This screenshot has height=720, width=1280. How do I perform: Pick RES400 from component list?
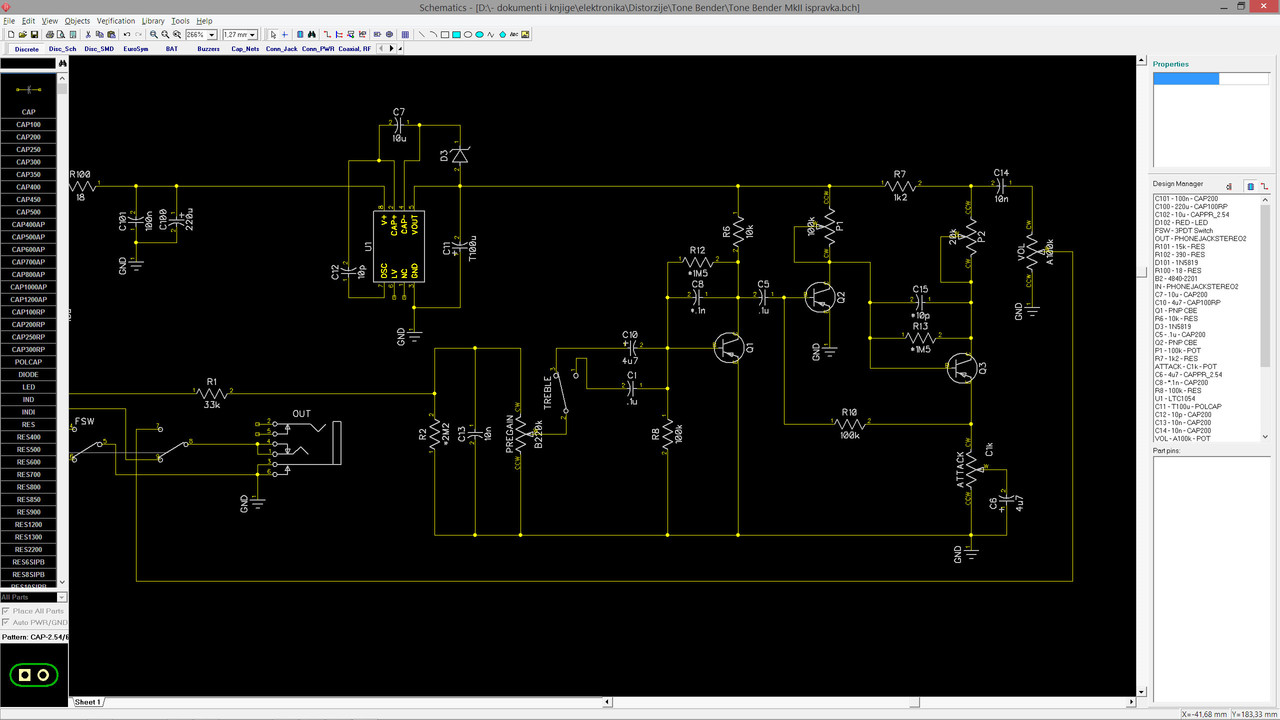[28, 437]
